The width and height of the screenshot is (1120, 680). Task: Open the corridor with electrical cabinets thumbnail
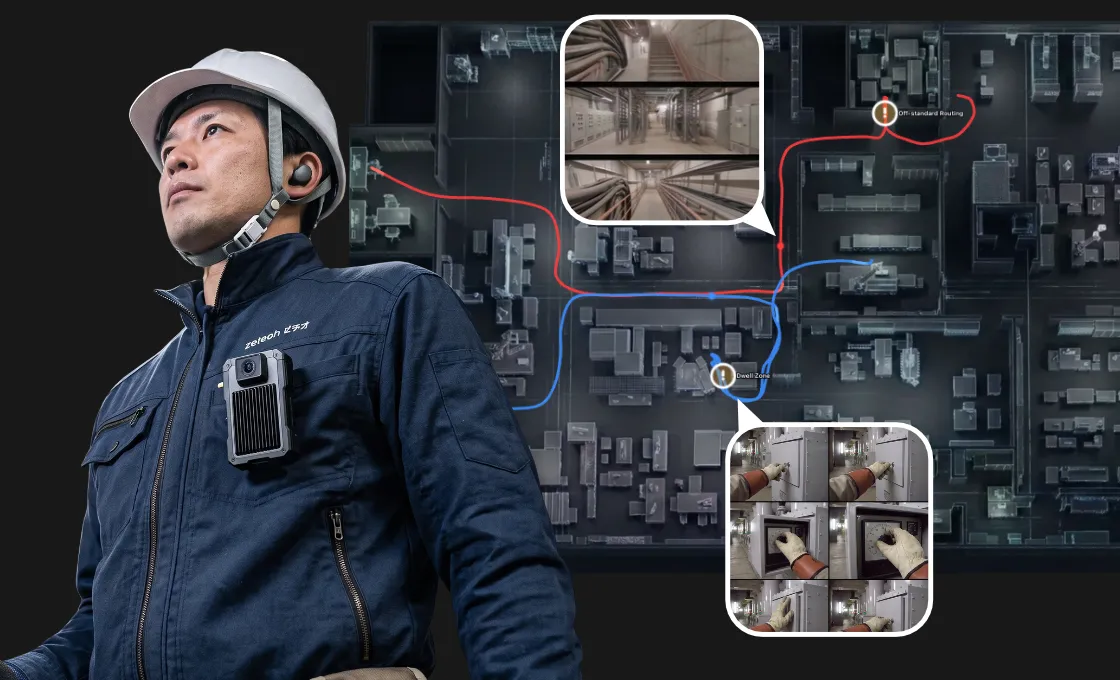pyautogui.click(x=661, y=121)
